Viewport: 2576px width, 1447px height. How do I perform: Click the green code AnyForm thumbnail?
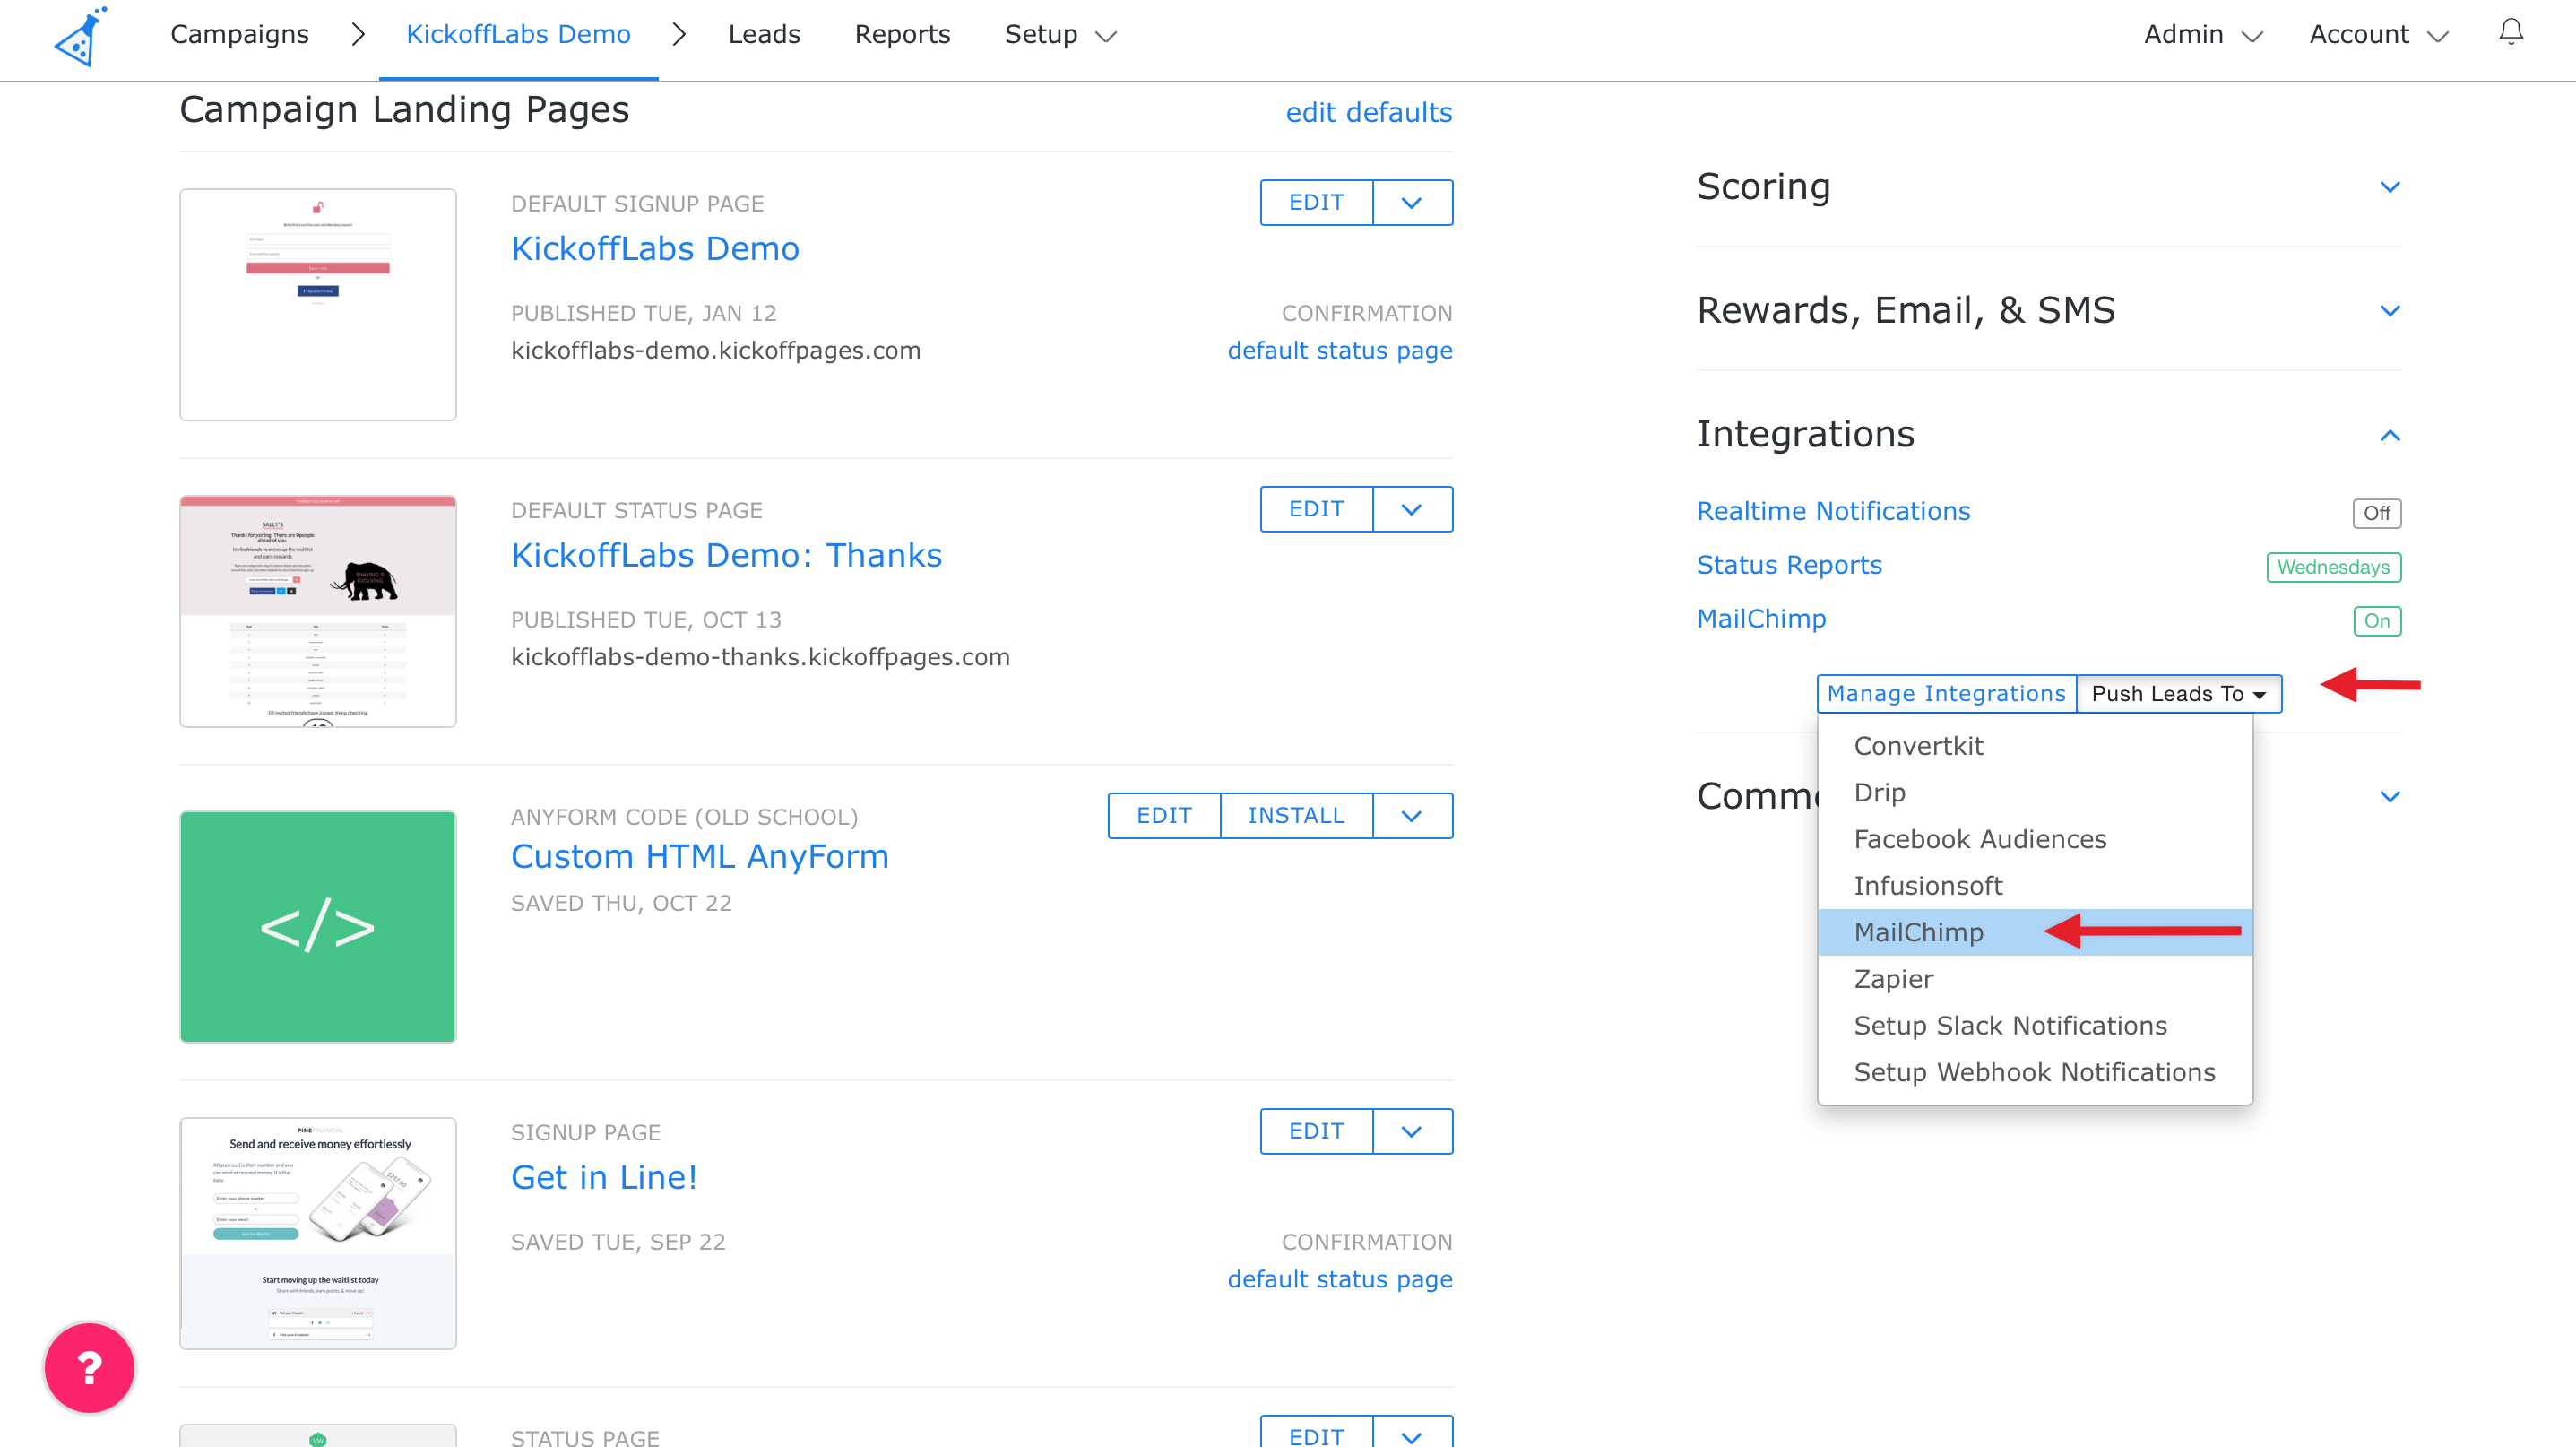(318, 926)
